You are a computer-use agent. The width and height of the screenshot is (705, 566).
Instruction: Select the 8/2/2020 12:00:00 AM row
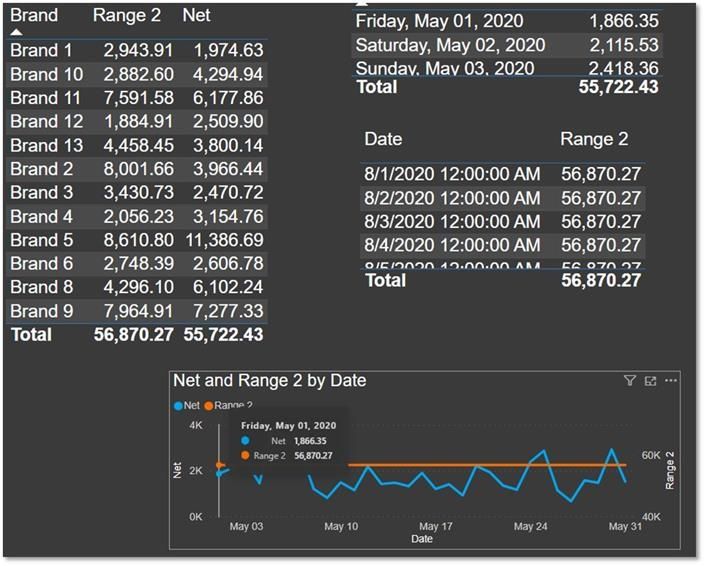point(503,198)
